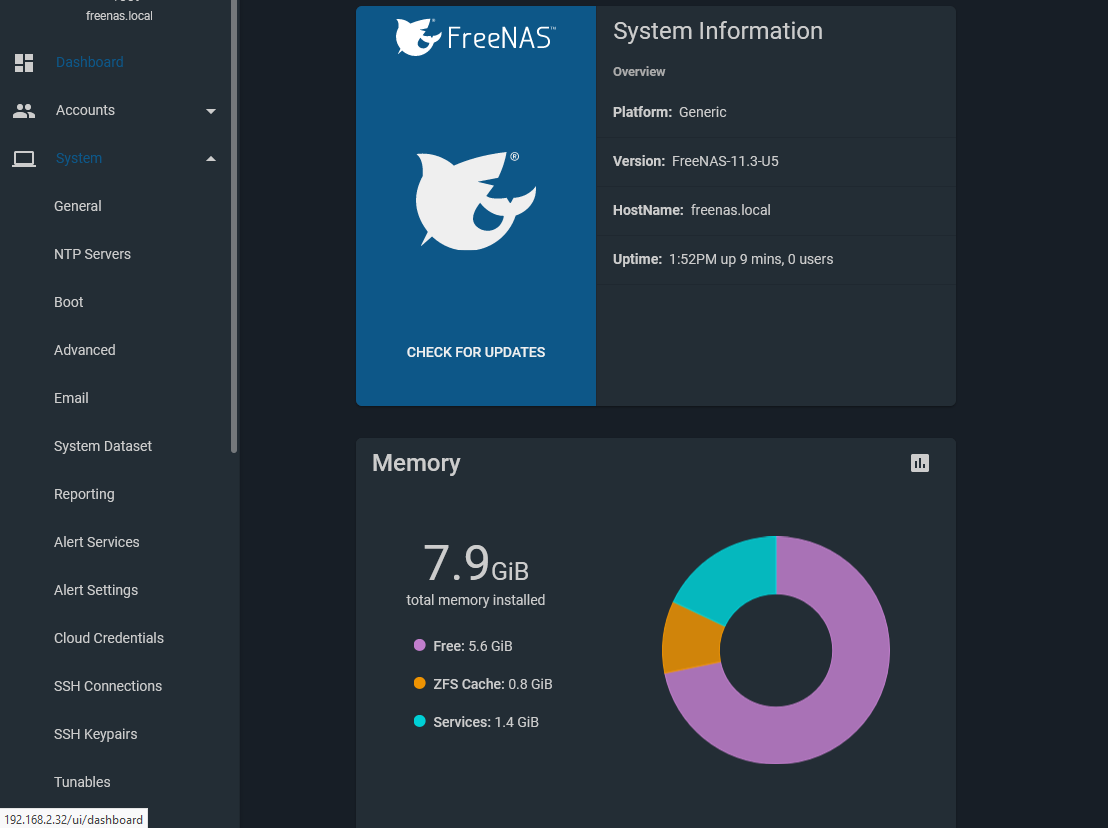
Task: Click the freenas.local hostname in sidebar
Action: tap(119, 16)
